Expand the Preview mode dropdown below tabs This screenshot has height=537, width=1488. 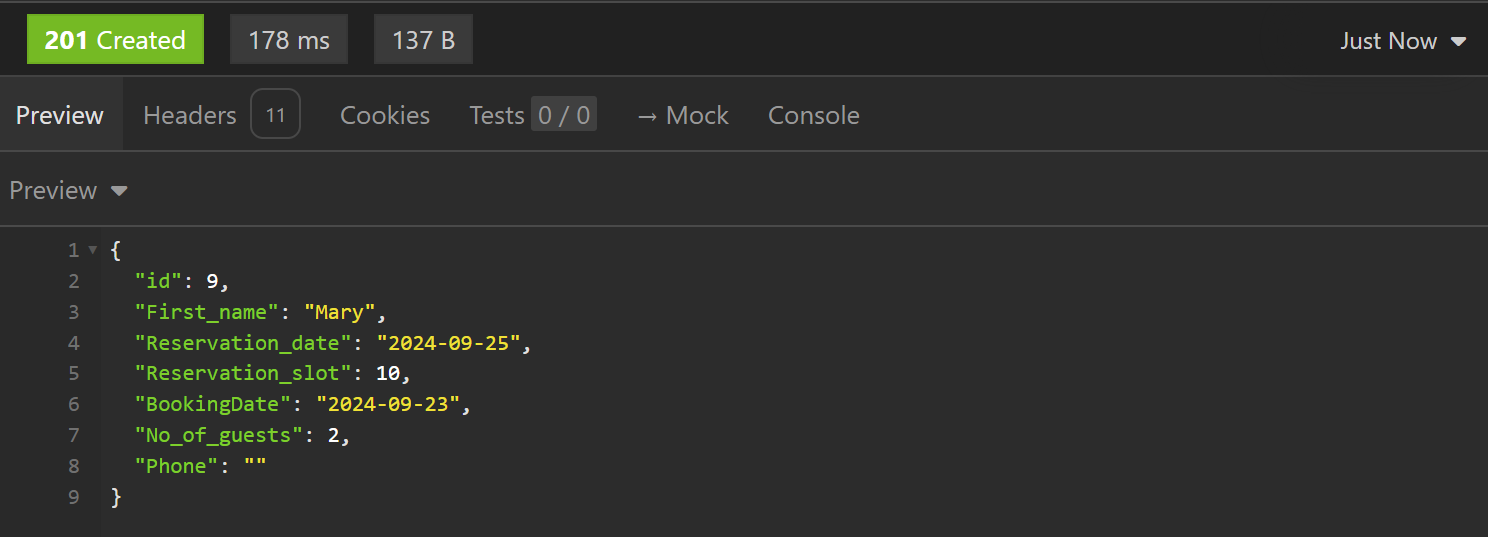coord(68,190)
